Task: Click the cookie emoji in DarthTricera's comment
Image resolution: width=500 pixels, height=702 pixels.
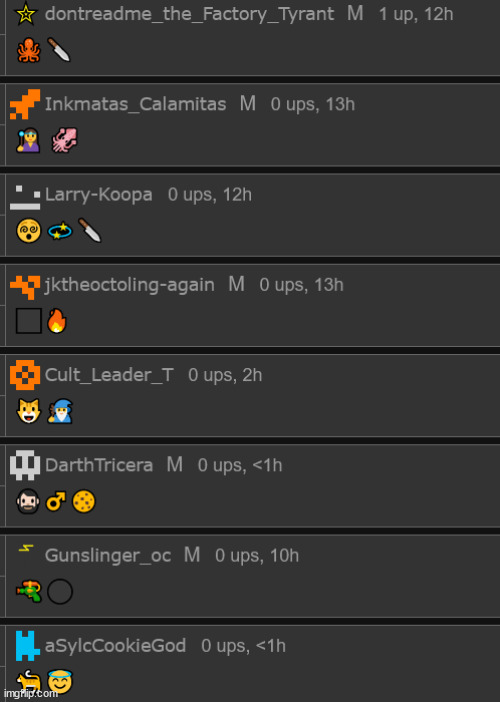Action: (84, 501)
